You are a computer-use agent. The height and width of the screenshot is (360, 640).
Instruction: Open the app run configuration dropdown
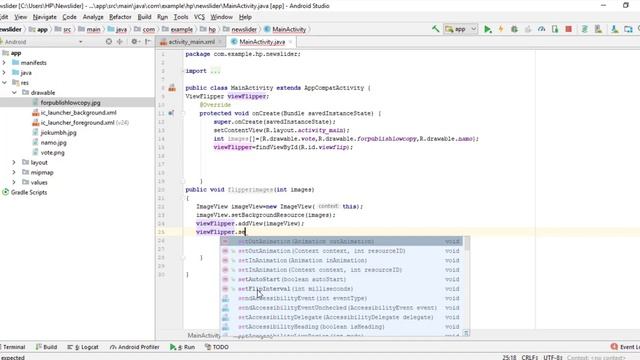coord(461,29)
